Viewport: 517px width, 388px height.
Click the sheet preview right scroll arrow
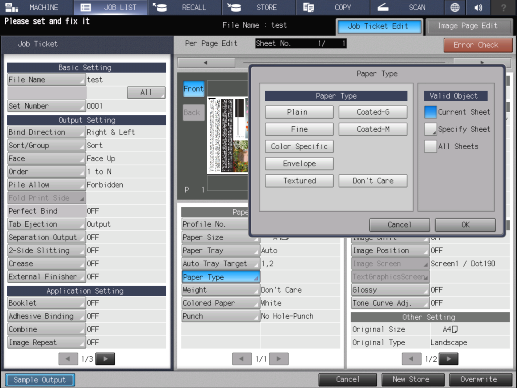482,62
